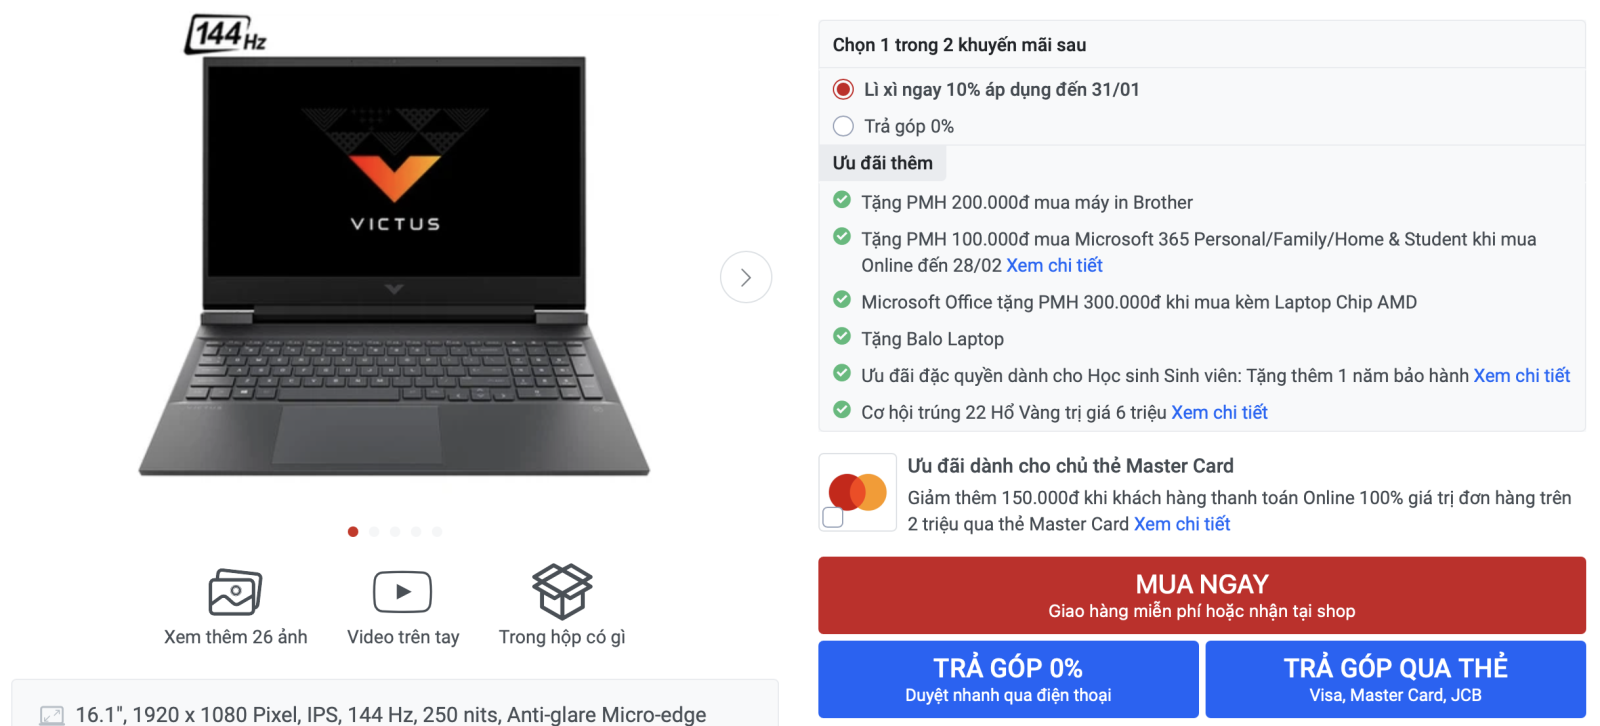Image resolution: width=1600 pixels, height=726 pixels.
Task: Click the Master Card logo
Action: [x=858, y=492]
